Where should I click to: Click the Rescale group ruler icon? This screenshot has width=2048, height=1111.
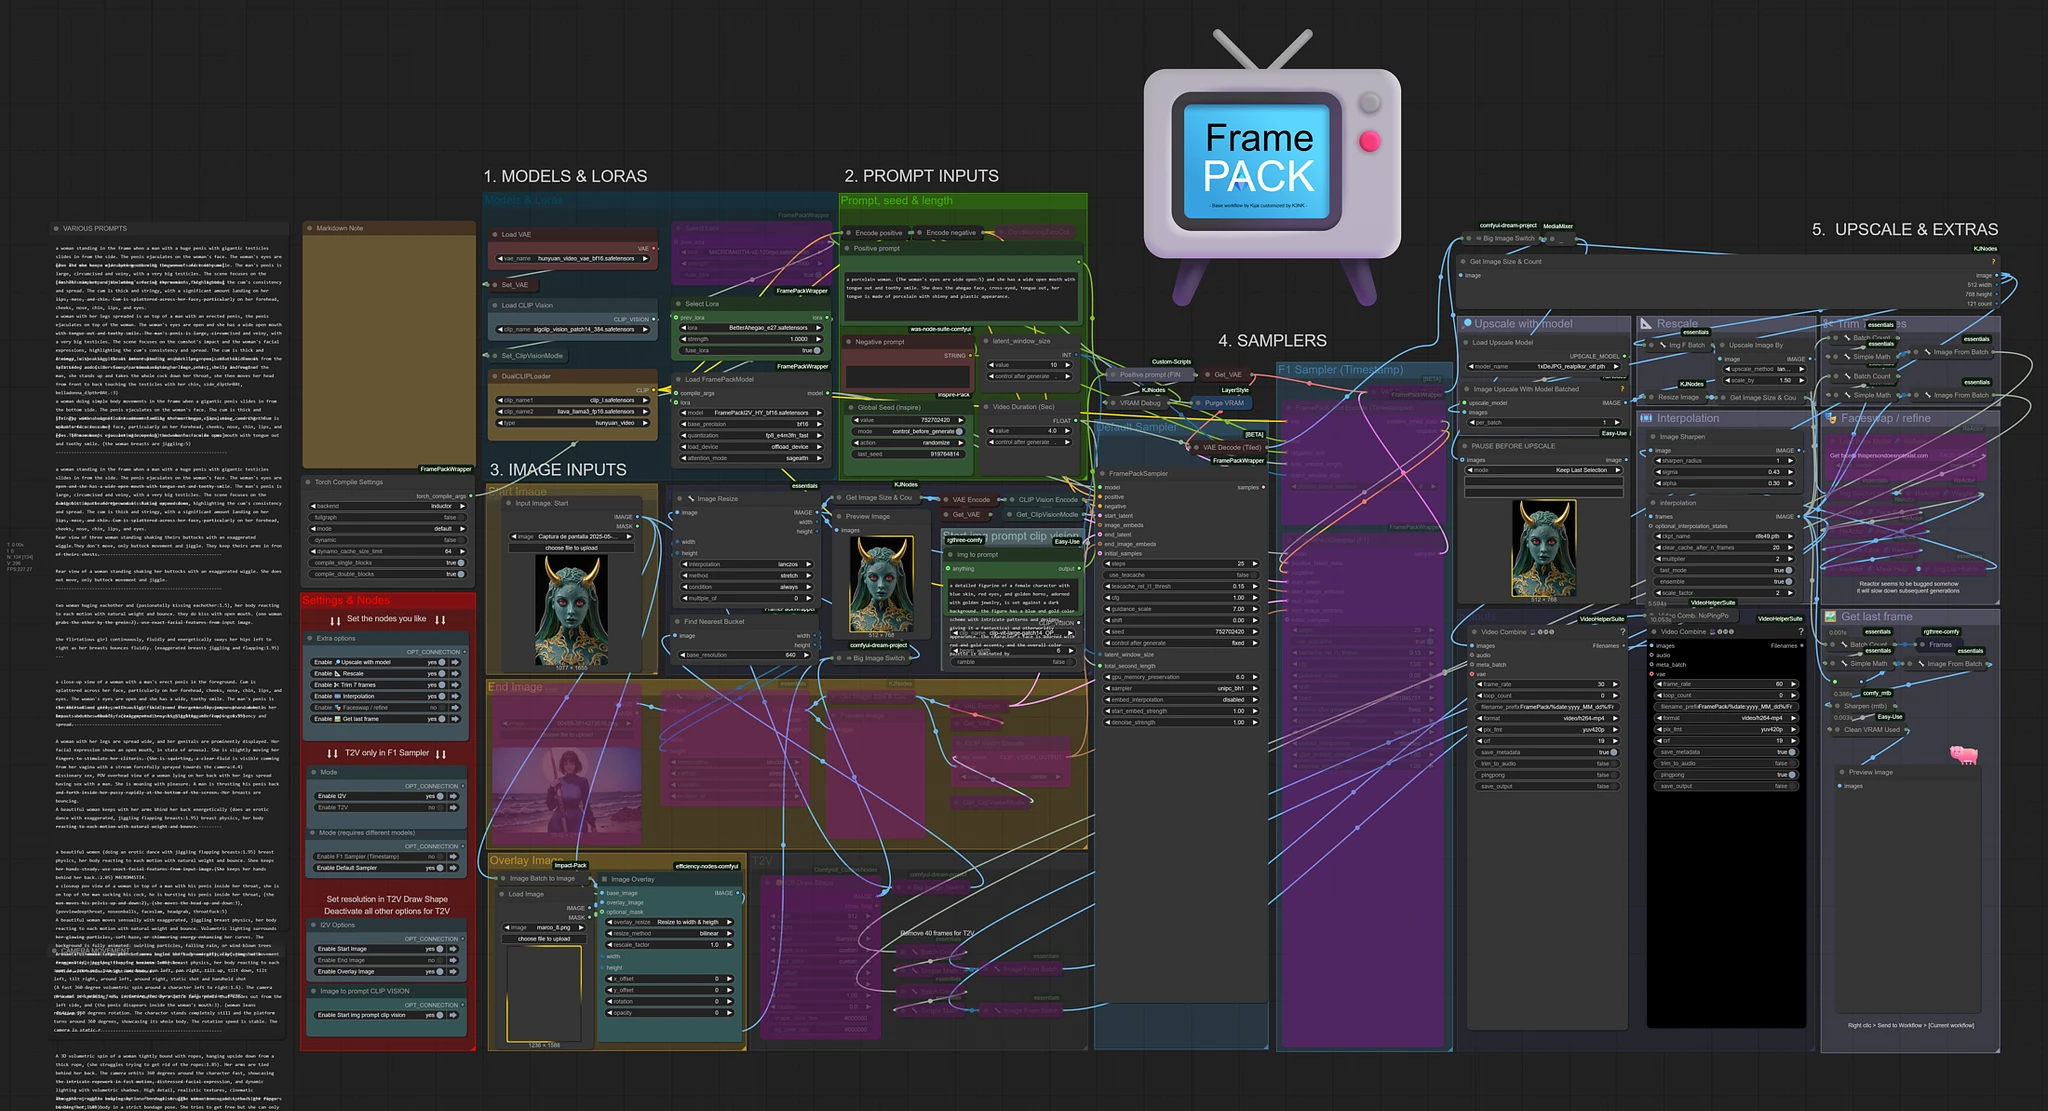pyautogui.click(x=1646, y=324)
